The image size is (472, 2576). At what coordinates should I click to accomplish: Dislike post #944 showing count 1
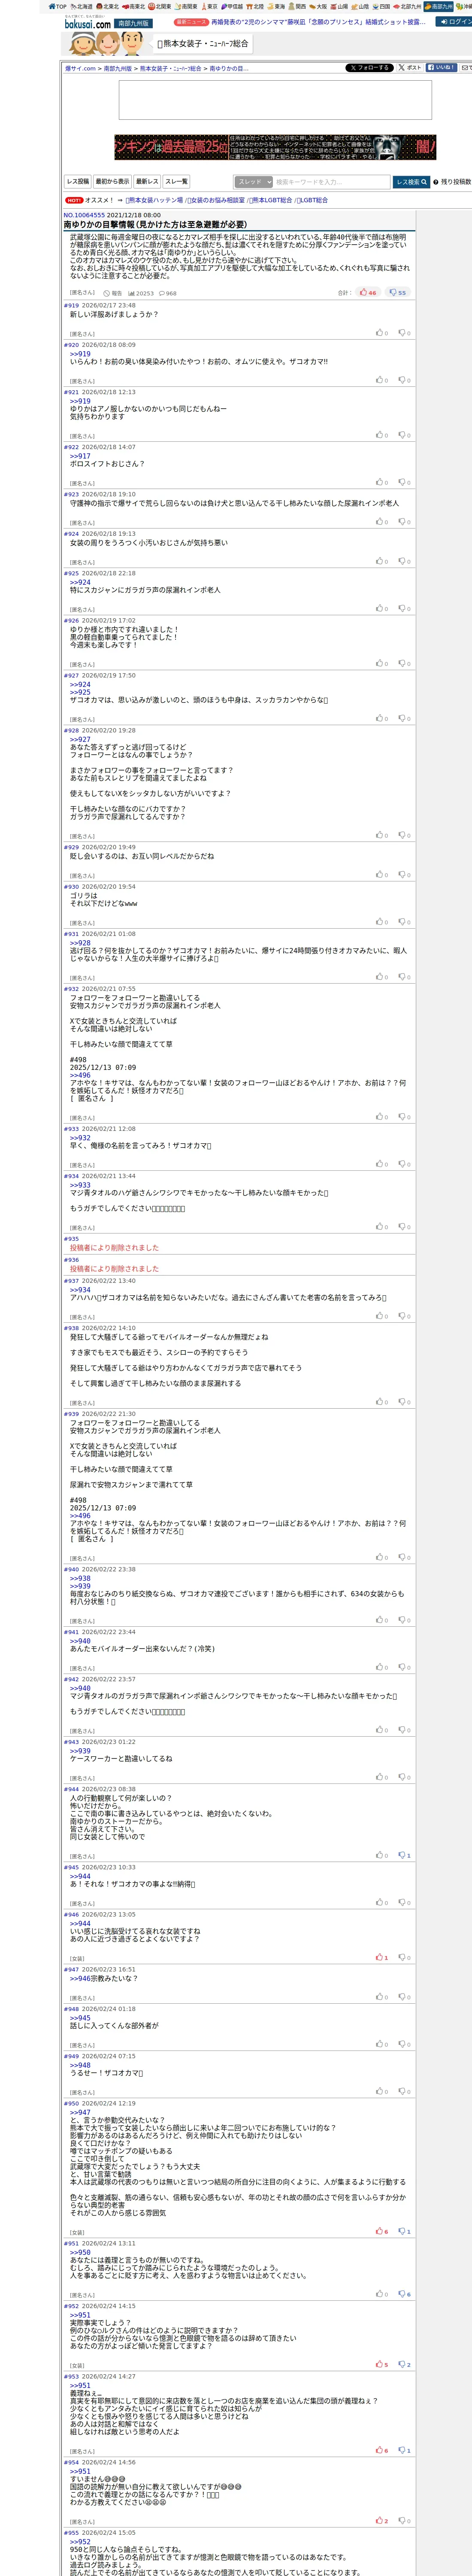pos(404,1855)
